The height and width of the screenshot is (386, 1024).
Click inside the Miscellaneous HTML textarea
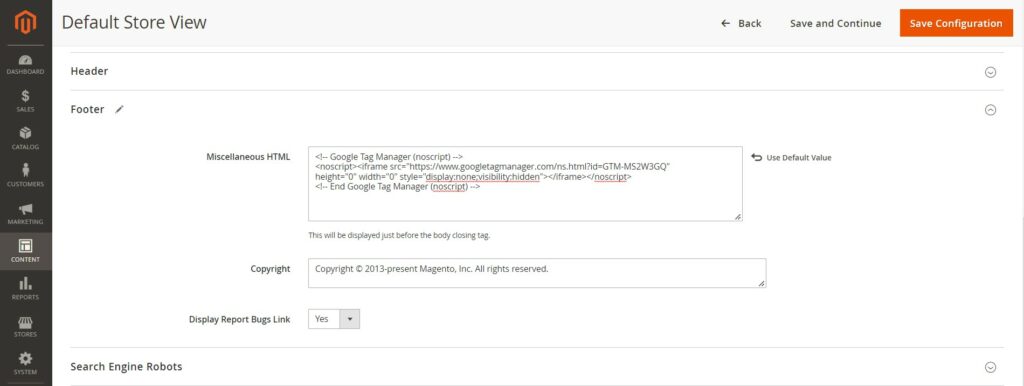tap(525, 184)
